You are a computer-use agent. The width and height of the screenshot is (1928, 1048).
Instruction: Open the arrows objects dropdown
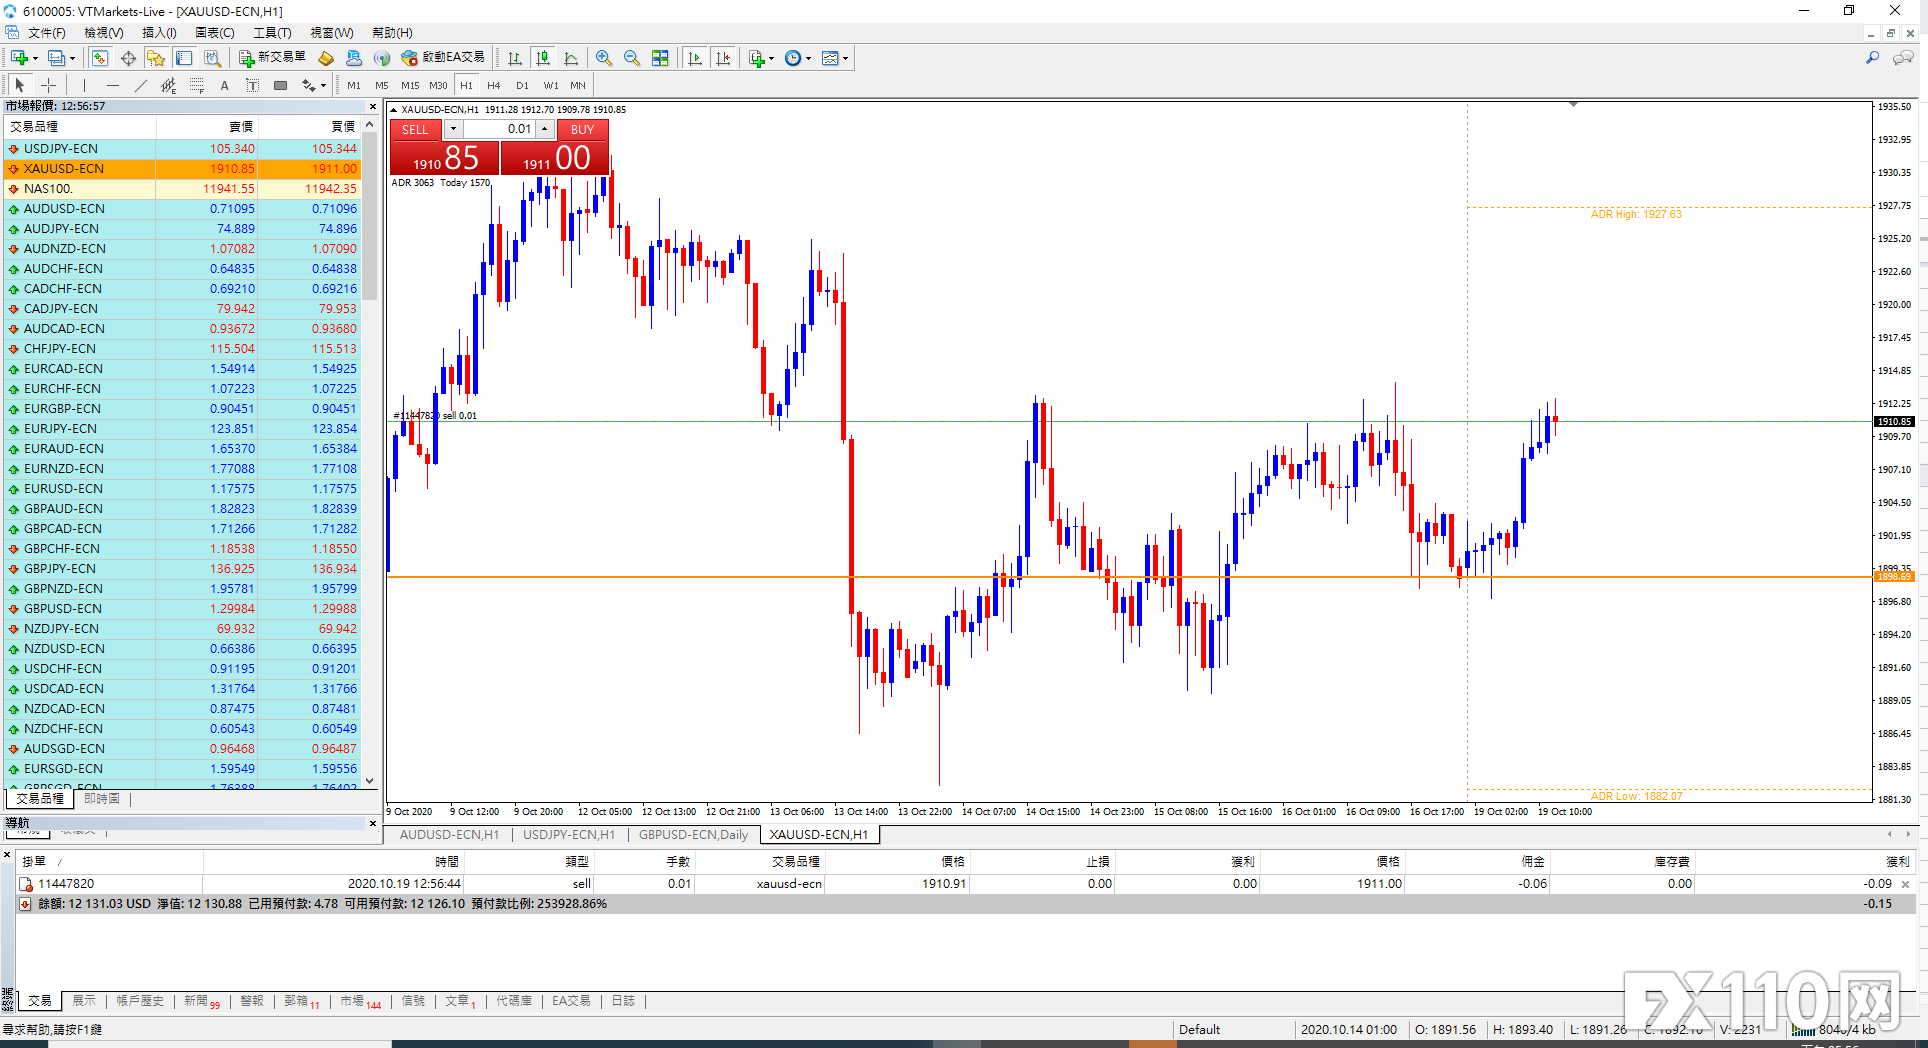coord(314,86)
